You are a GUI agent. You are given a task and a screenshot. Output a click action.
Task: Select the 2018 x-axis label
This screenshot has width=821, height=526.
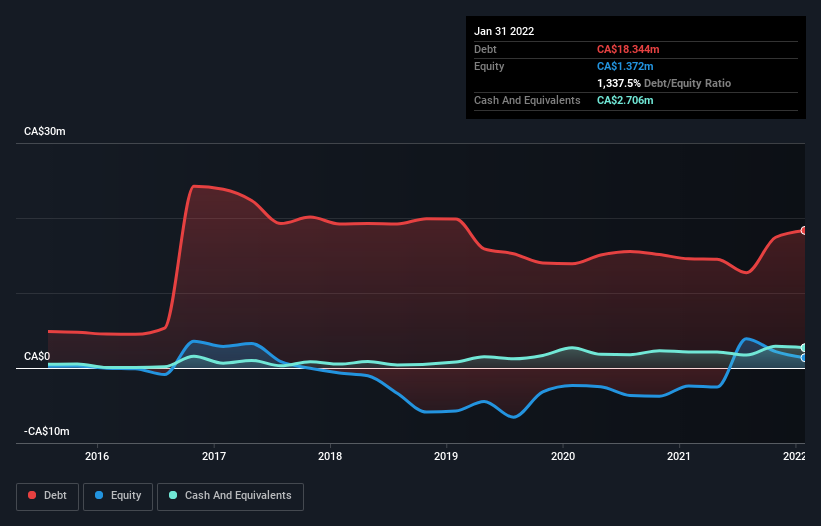[x=330, y=456]
